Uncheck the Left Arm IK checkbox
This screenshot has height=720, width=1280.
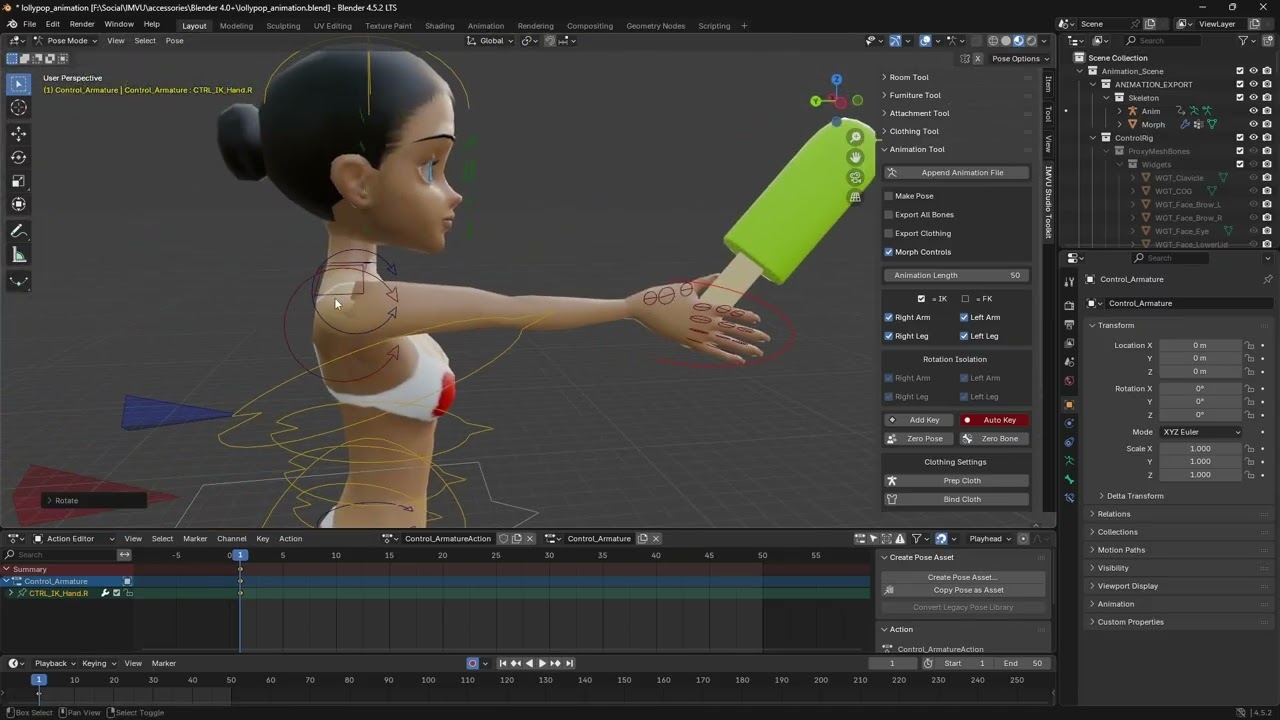[964, 317]
